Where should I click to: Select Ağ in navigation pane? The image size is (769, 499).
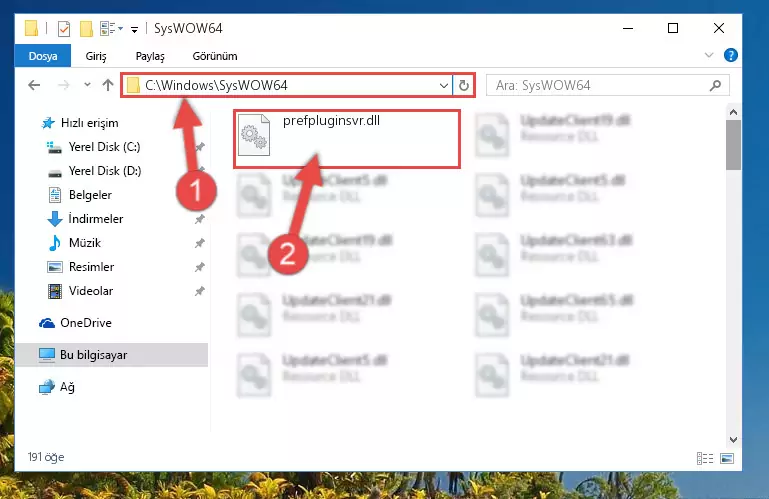coord(67,387)
